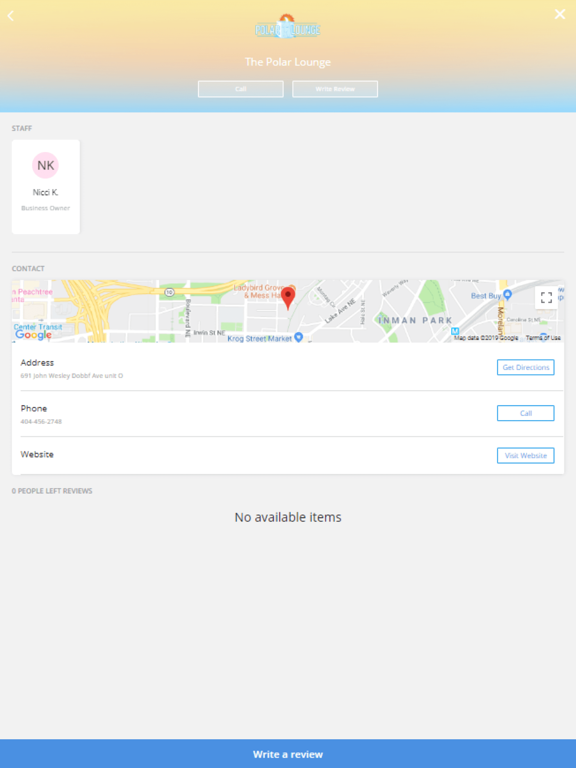Image resolution: width=576 pixels, height=768 pixels.
Task: Click Best Buy map marker
Action: pos(507,294)
